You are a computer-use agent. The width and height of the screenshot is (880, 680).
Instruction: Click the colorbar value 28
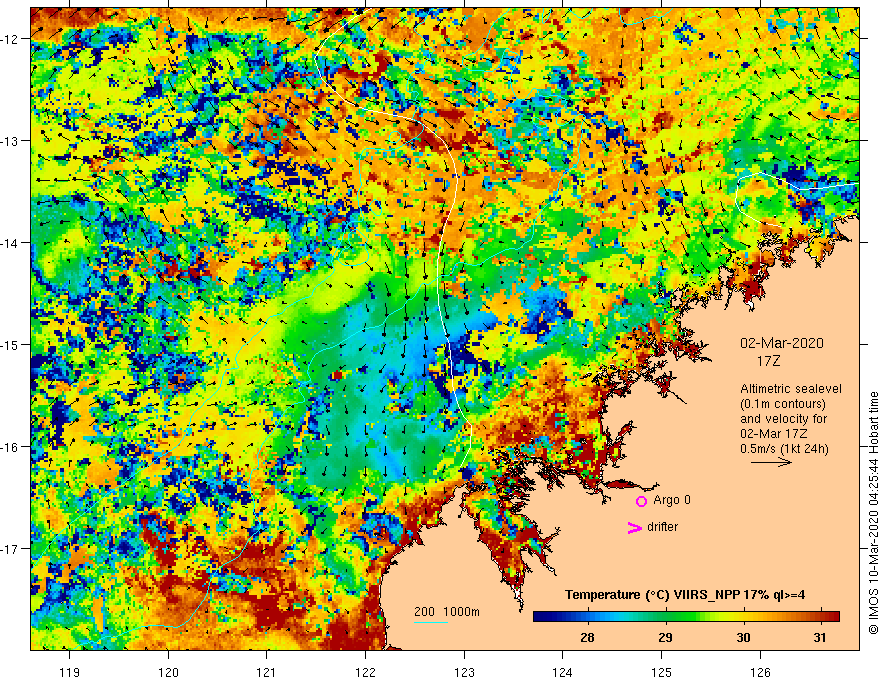tap(587, 637)
